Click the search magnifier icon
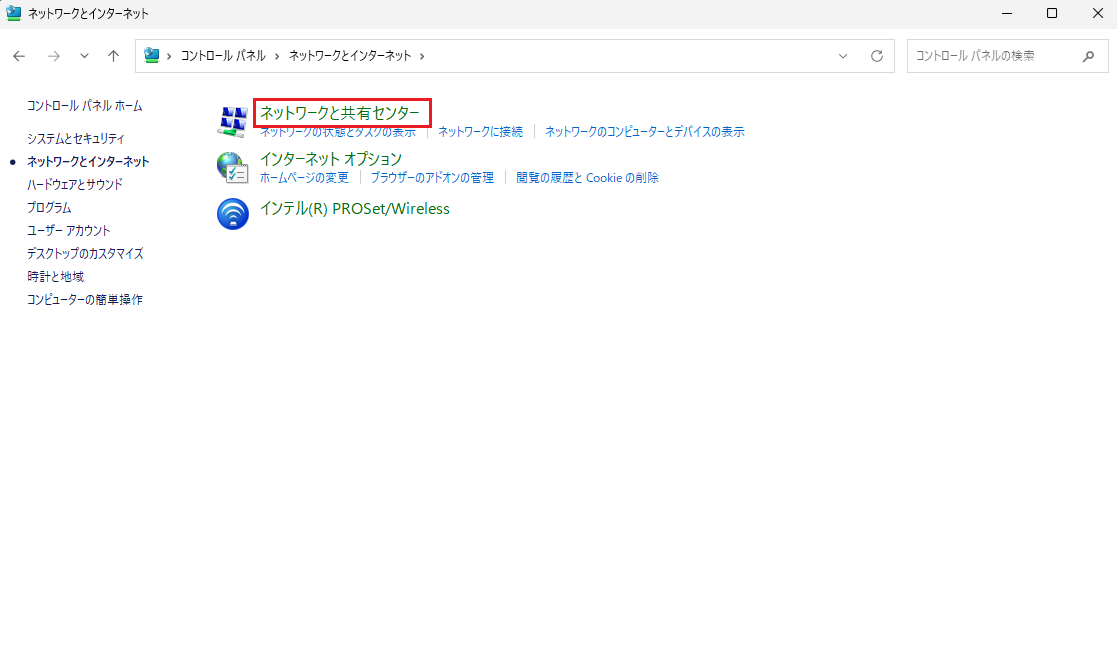This screenshot has height=656, width=1117. tap(1088, 56)
